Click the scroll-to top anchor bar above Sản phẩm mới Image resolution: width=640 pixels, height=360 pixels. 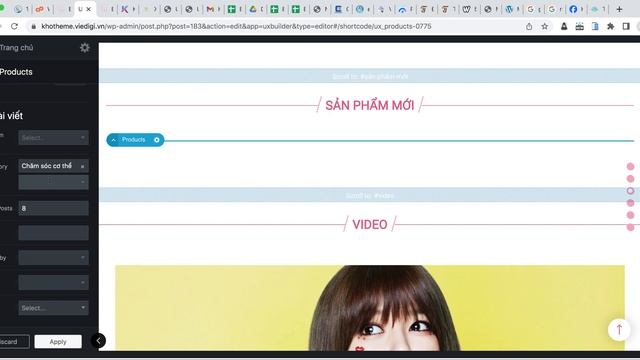coord(369,76)
